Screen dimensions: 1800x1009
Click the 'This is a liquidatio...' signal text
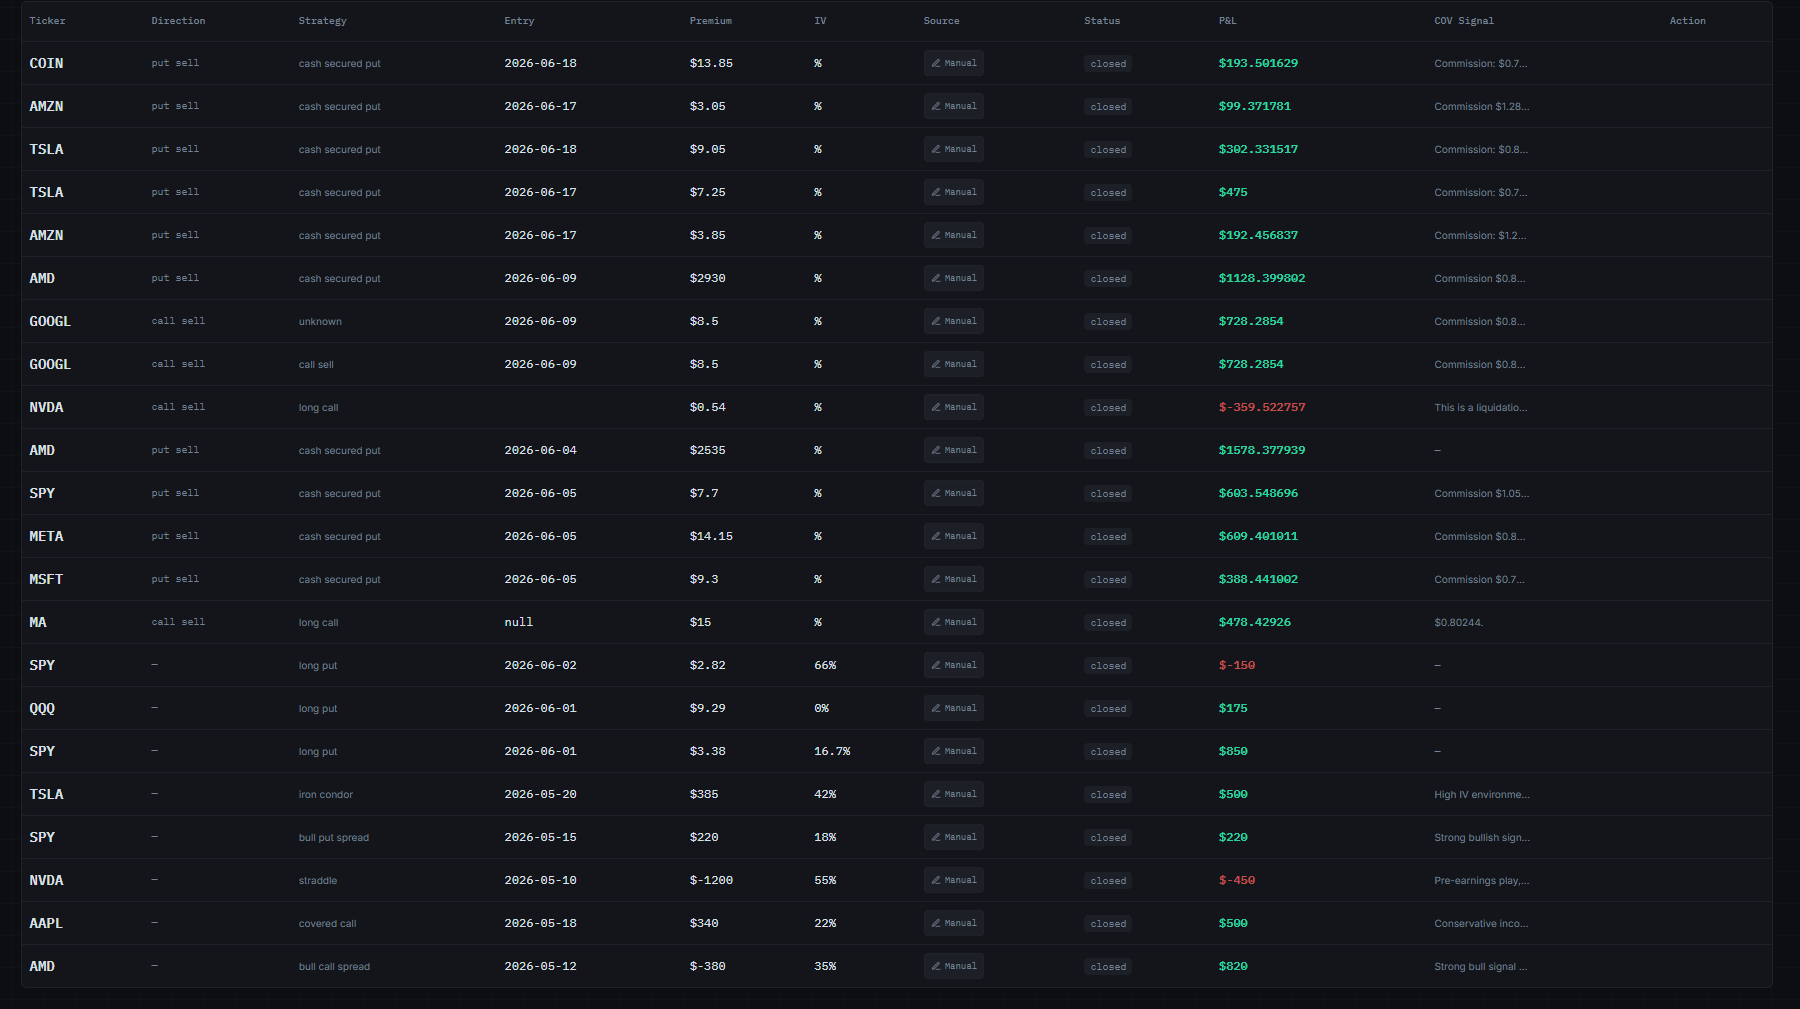[1481, 408]
